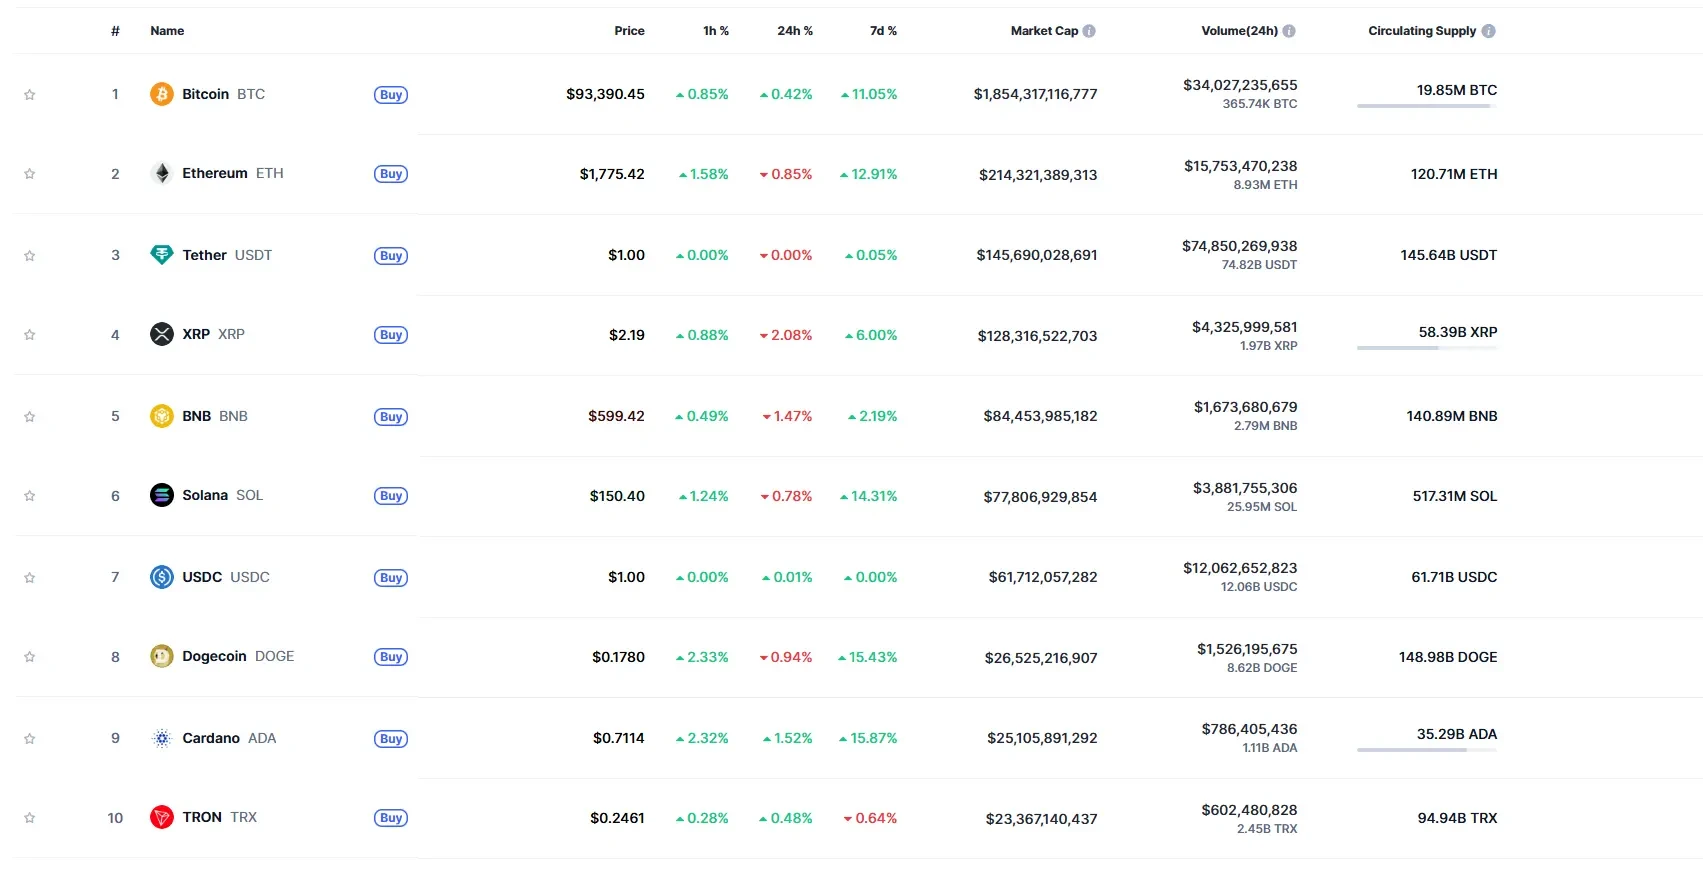Click the Buy button for Tether

(391, 256)
